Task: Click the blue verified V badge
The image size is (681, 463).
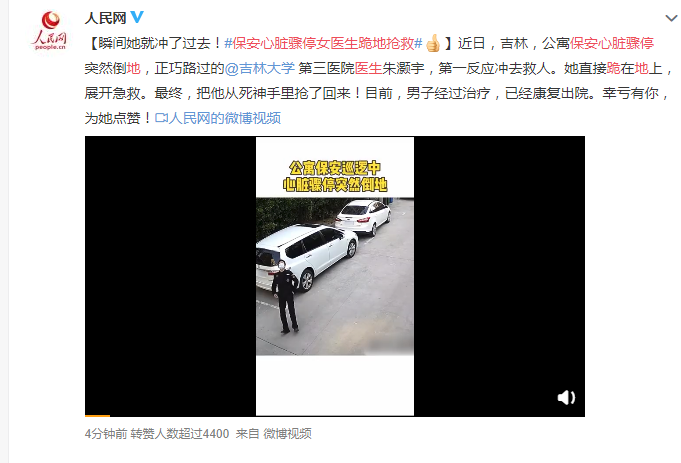Action: tap(137, 17)
